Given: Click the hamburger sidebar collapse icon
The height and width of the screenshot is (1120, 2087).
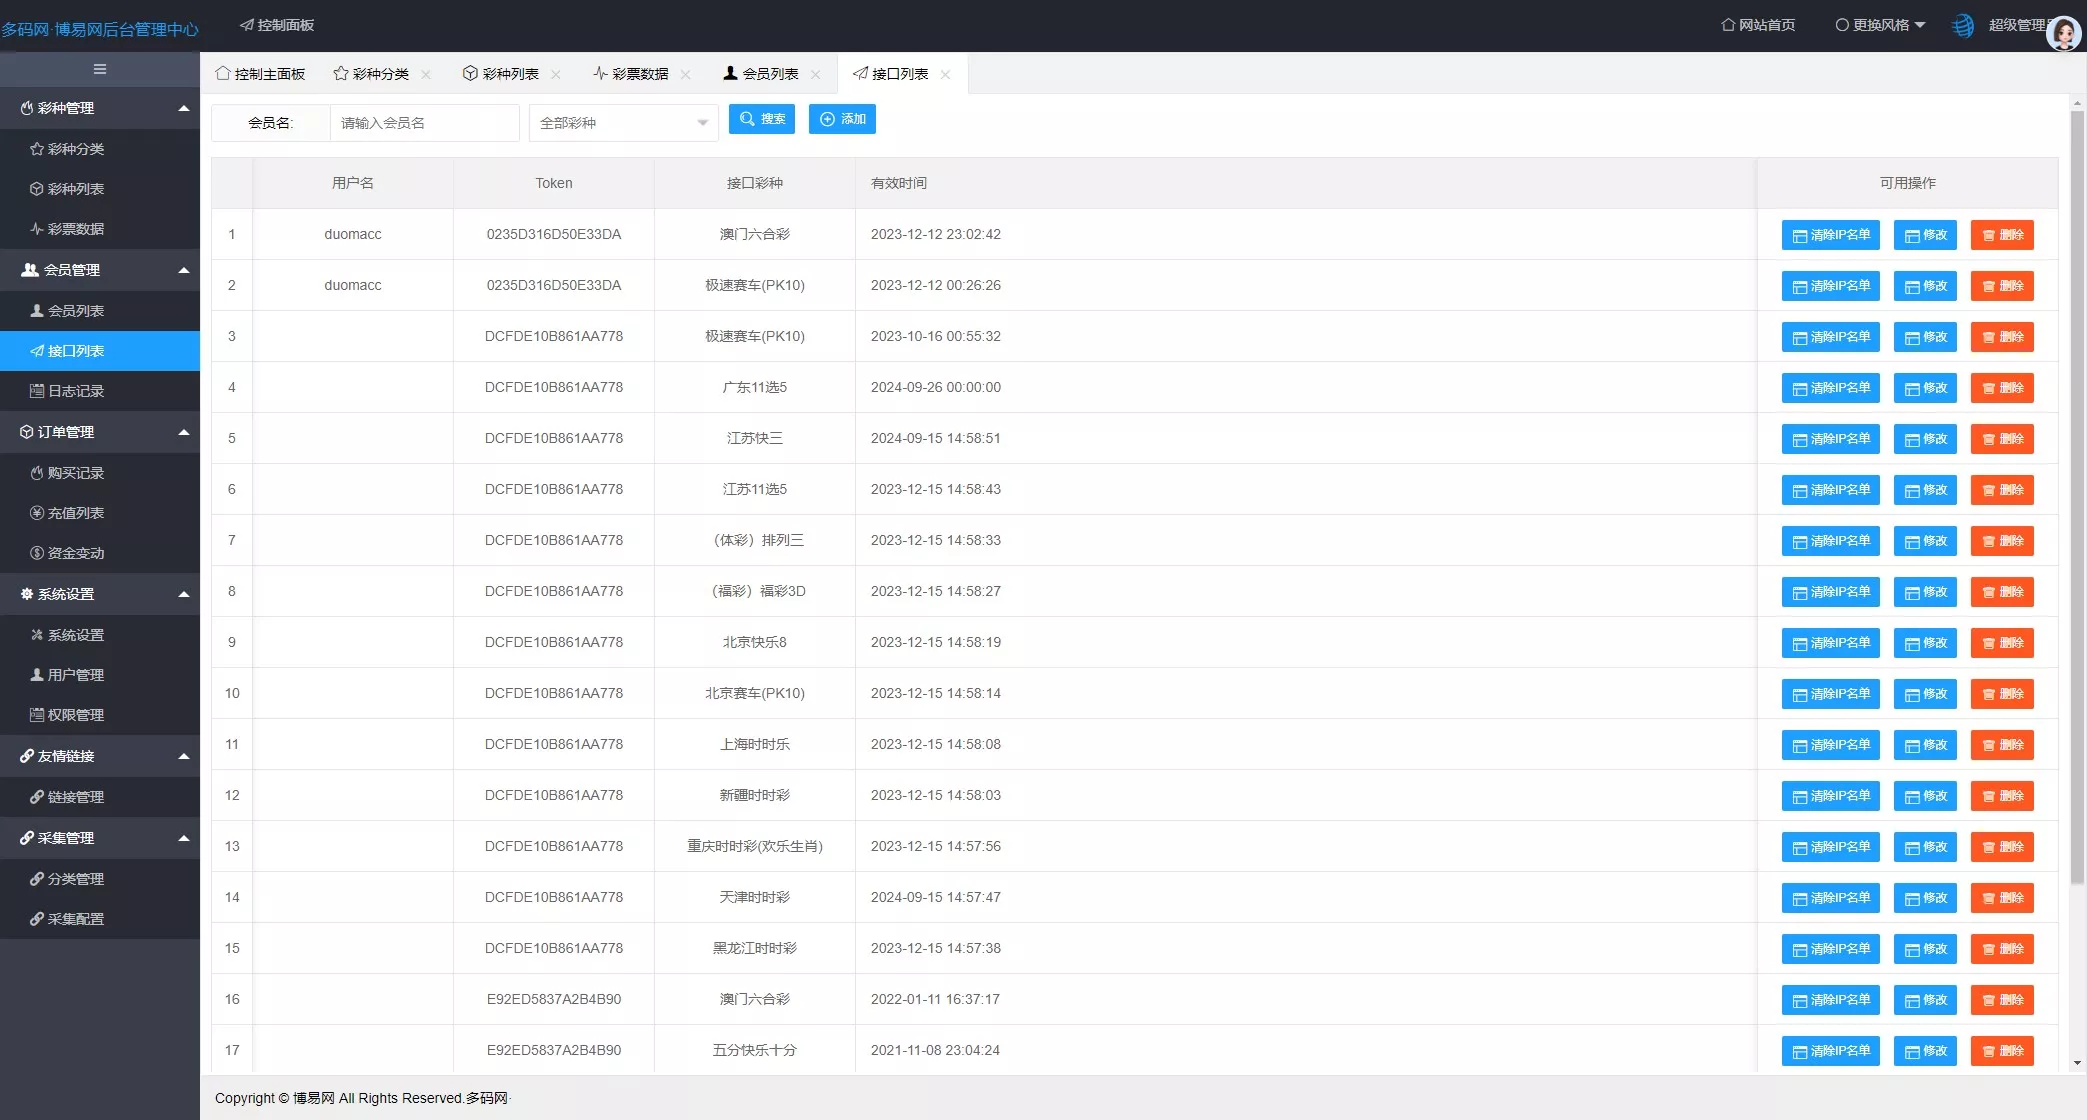Looking at the screenshot, I should click(x=99, y=69).
